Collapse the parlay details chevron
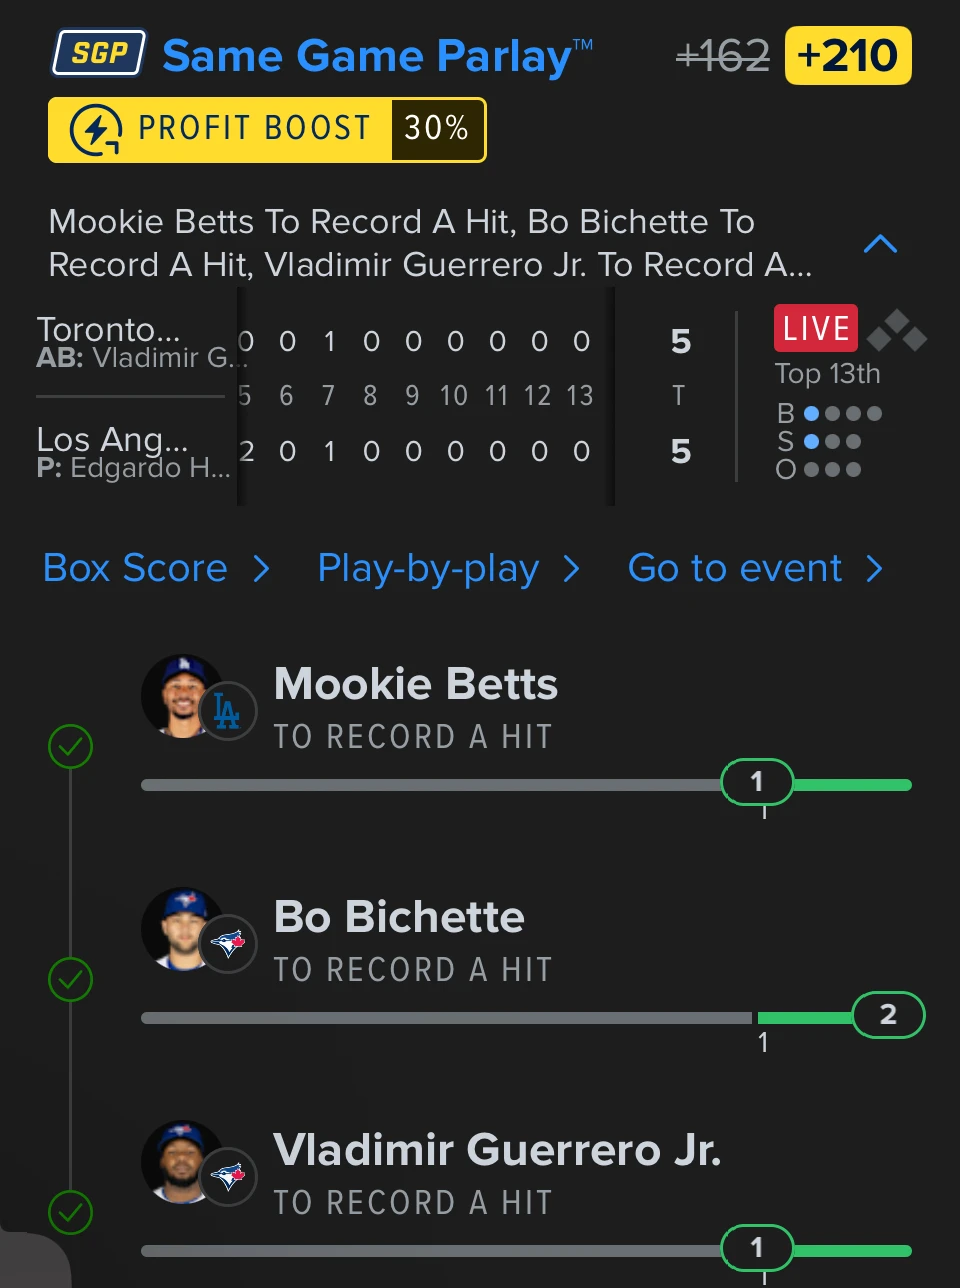Image resolution: width=960 pixels, height=1288 pixels. pyautogui.click(x=880, y=244)
